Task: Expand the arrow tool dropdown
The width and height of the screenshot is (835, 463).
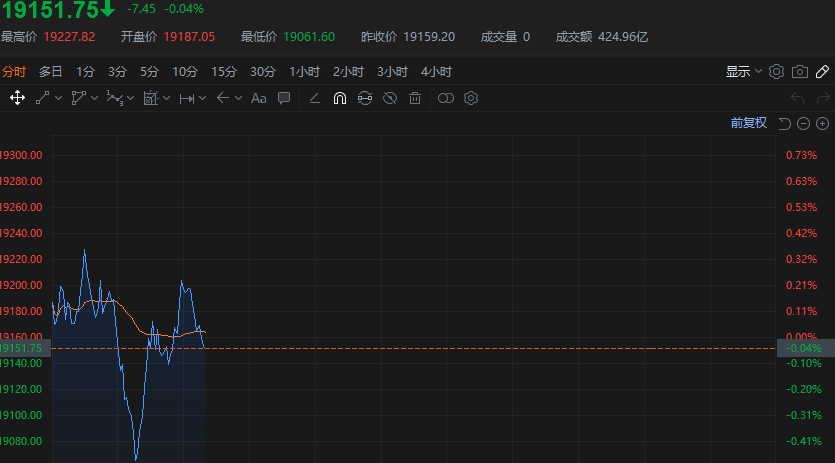Action: [238, 98]
